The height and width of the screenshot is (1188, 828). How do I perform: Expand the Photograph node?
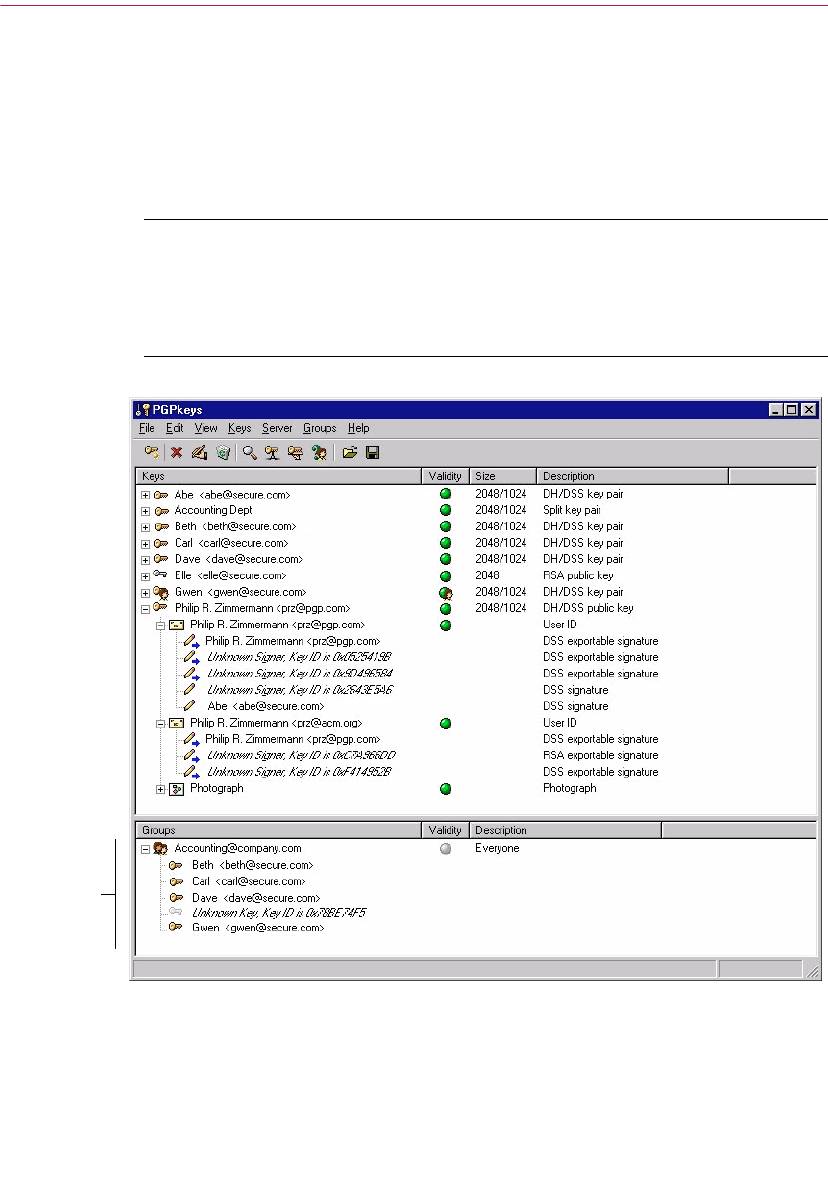point(161,789)
